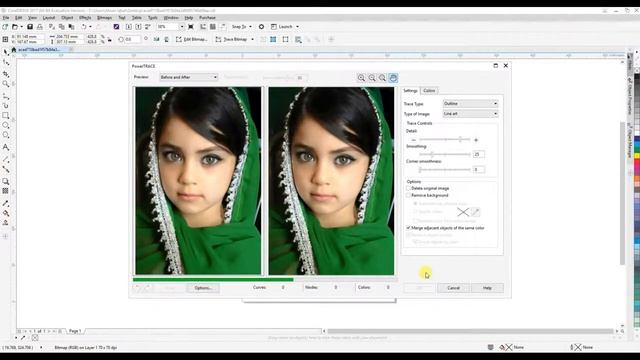This screenshot has height=360, width=640.
Task: Click the Undo arrow icon
Action: click(x=84, y=27)
